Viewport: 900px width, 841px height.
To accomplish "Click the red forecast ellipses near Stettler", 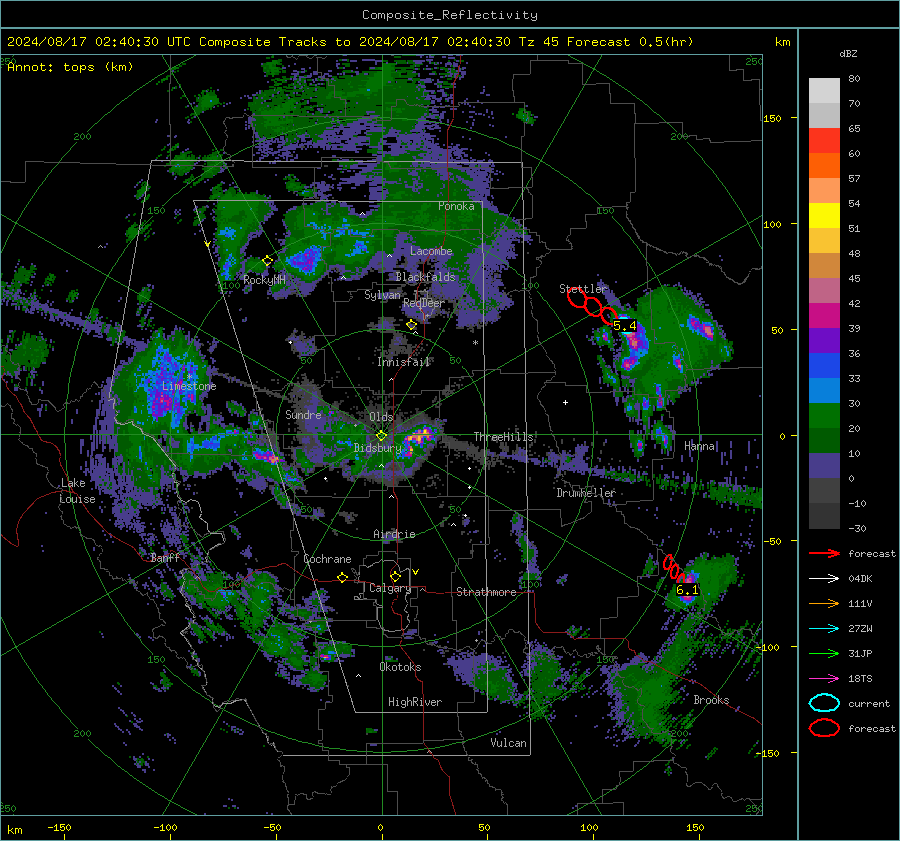I will [x=592, y=305].
